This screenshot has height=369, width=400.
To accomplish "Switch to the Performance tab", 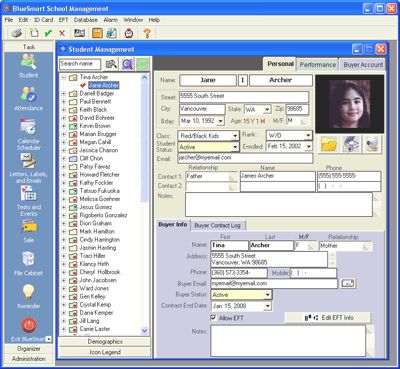I will point(317,65).
